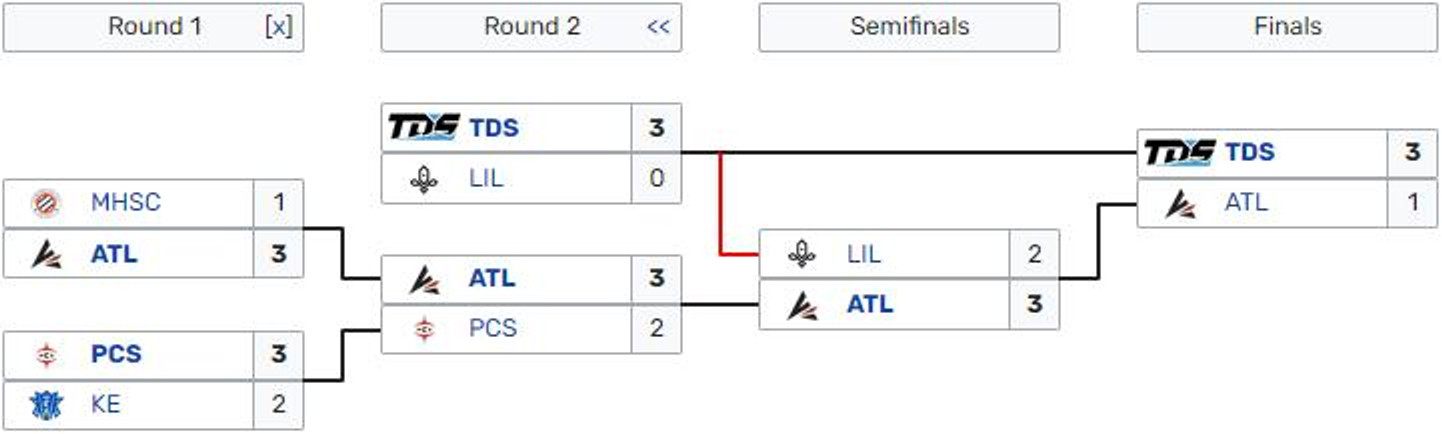Collapse Round 2 with the << arrows
The height and width of the screenshot is (434, 1442).
tap(657, 27)
